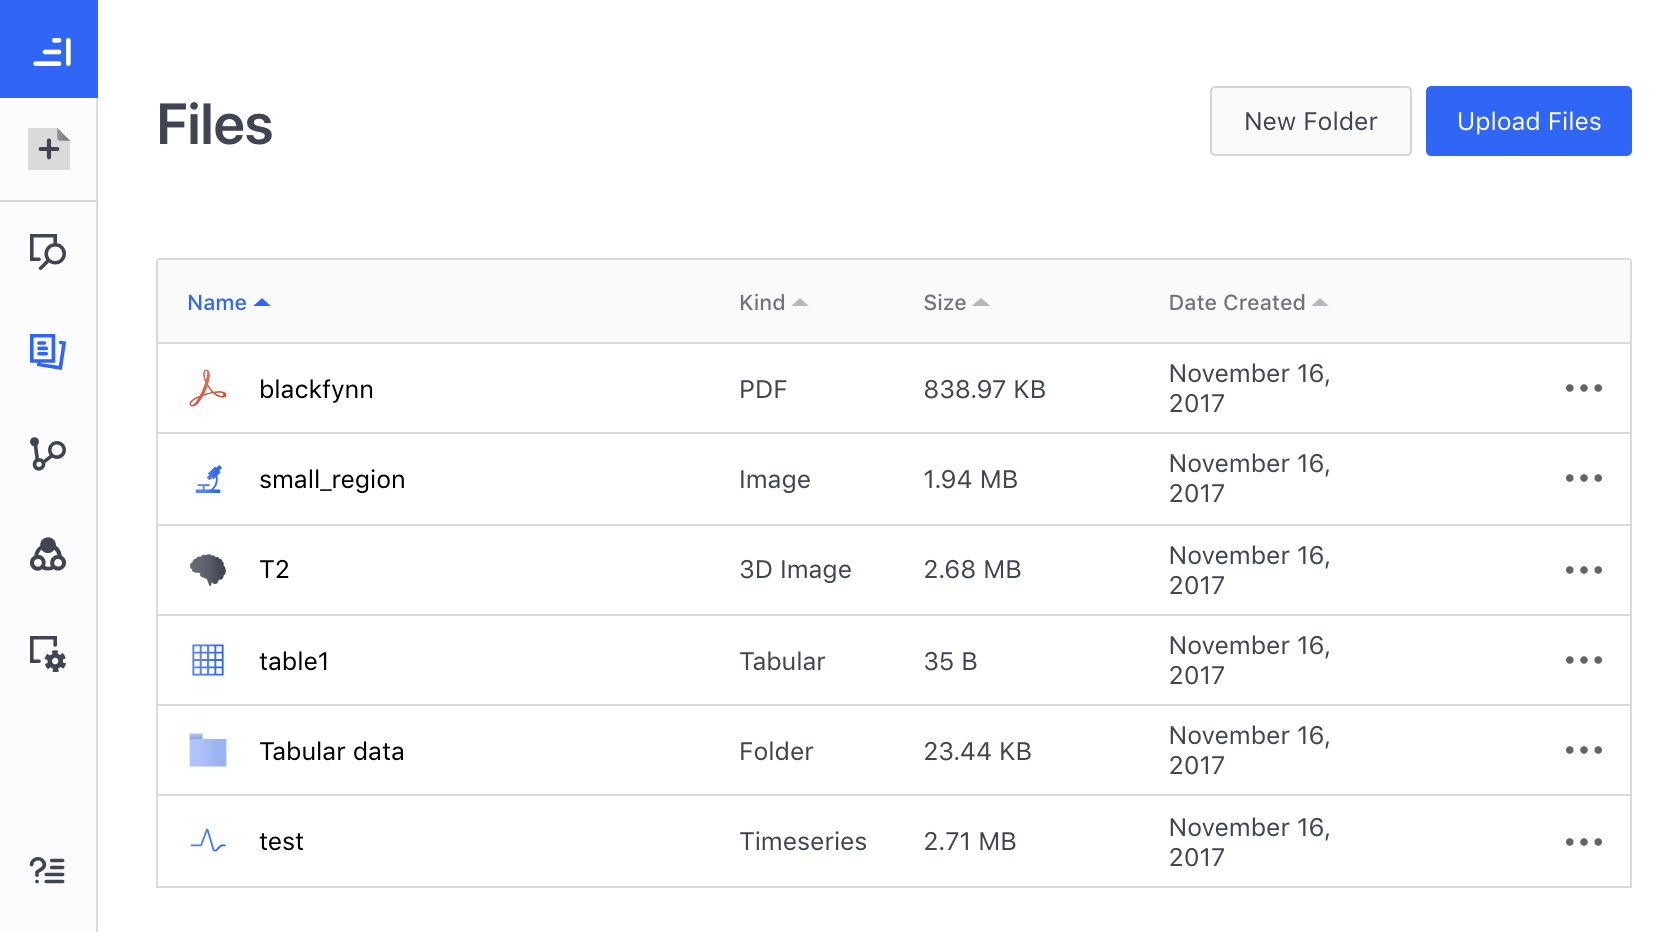The image size is (1660, 932).
Task: Click the brain icon for T2
Action: pyautogui.click(x=208, y=569)
